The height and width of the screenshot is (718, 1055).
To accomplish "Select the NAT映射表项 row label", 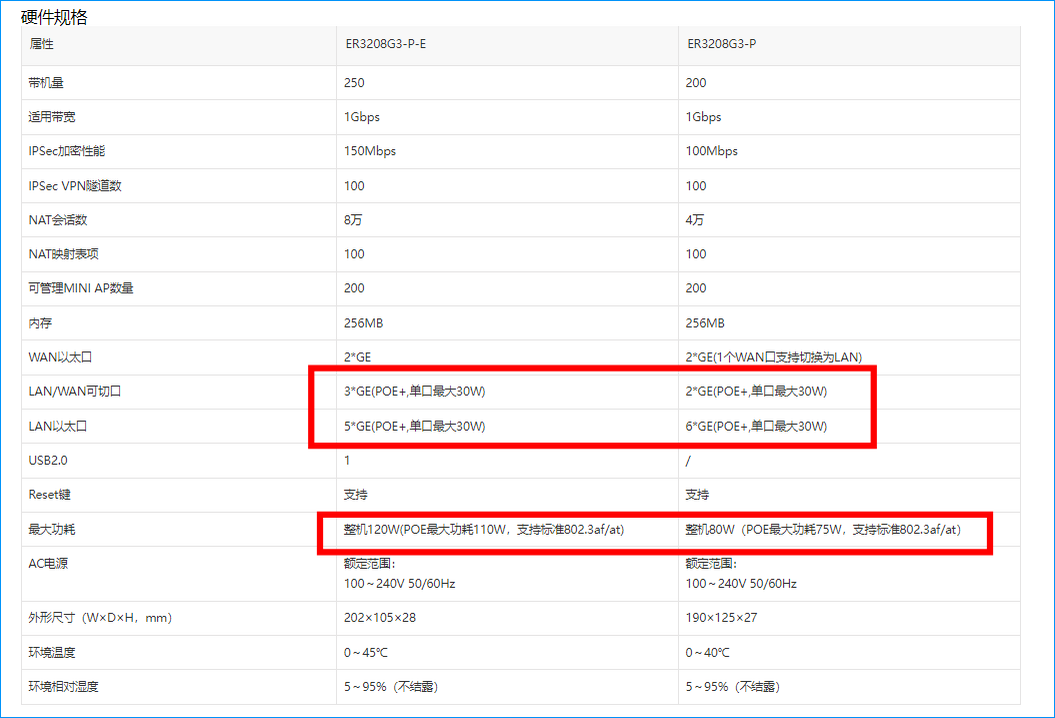I will click(x=63, y=254).
